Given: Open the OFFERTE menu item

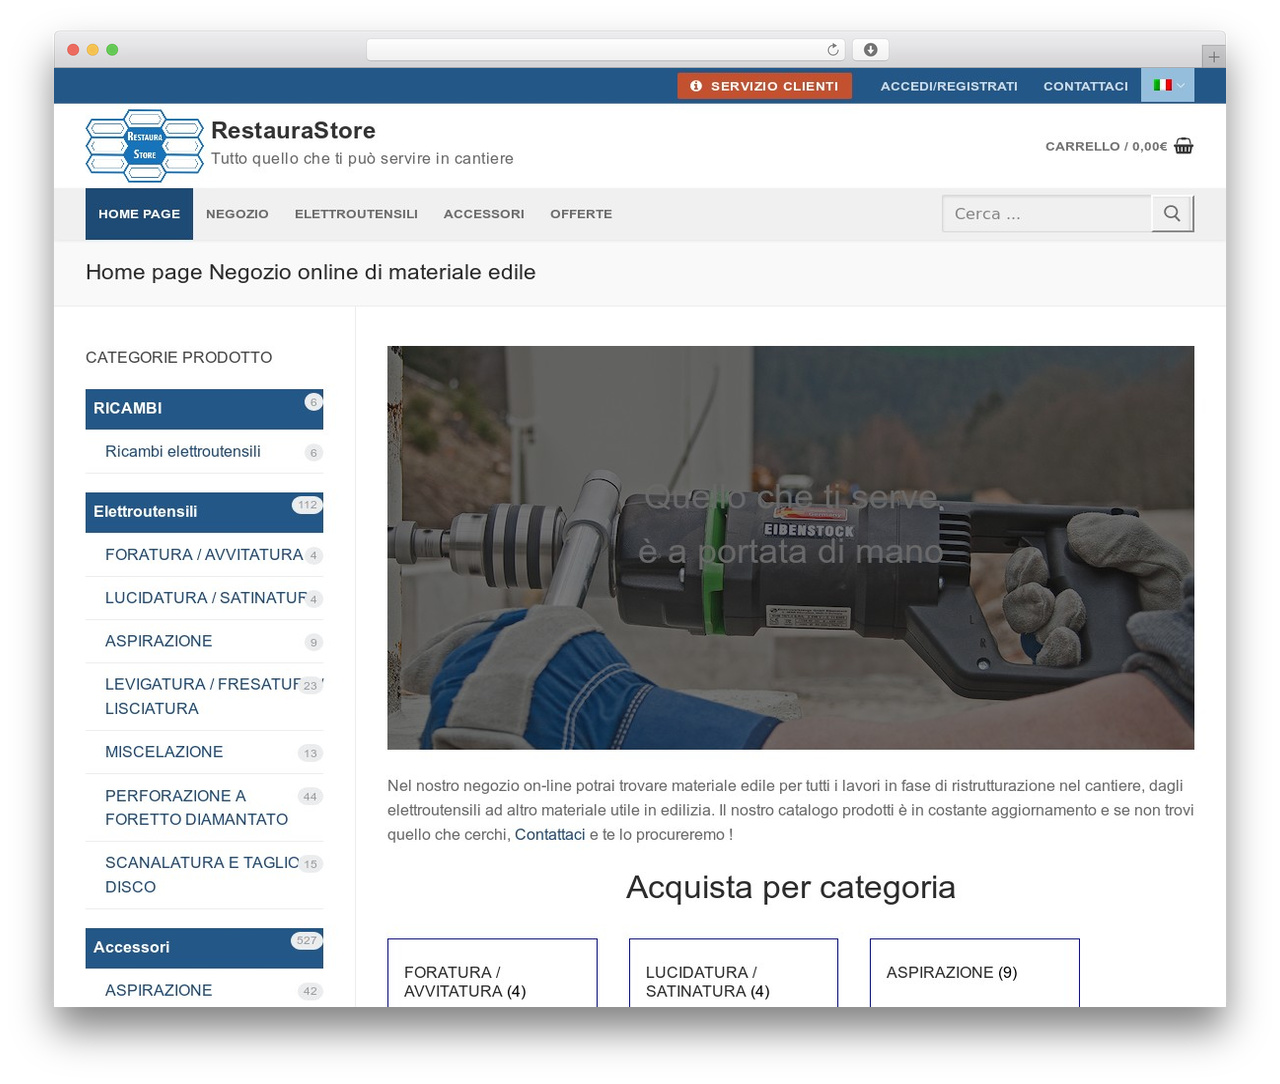Looking at the screenshot, I should click(581, 214).
